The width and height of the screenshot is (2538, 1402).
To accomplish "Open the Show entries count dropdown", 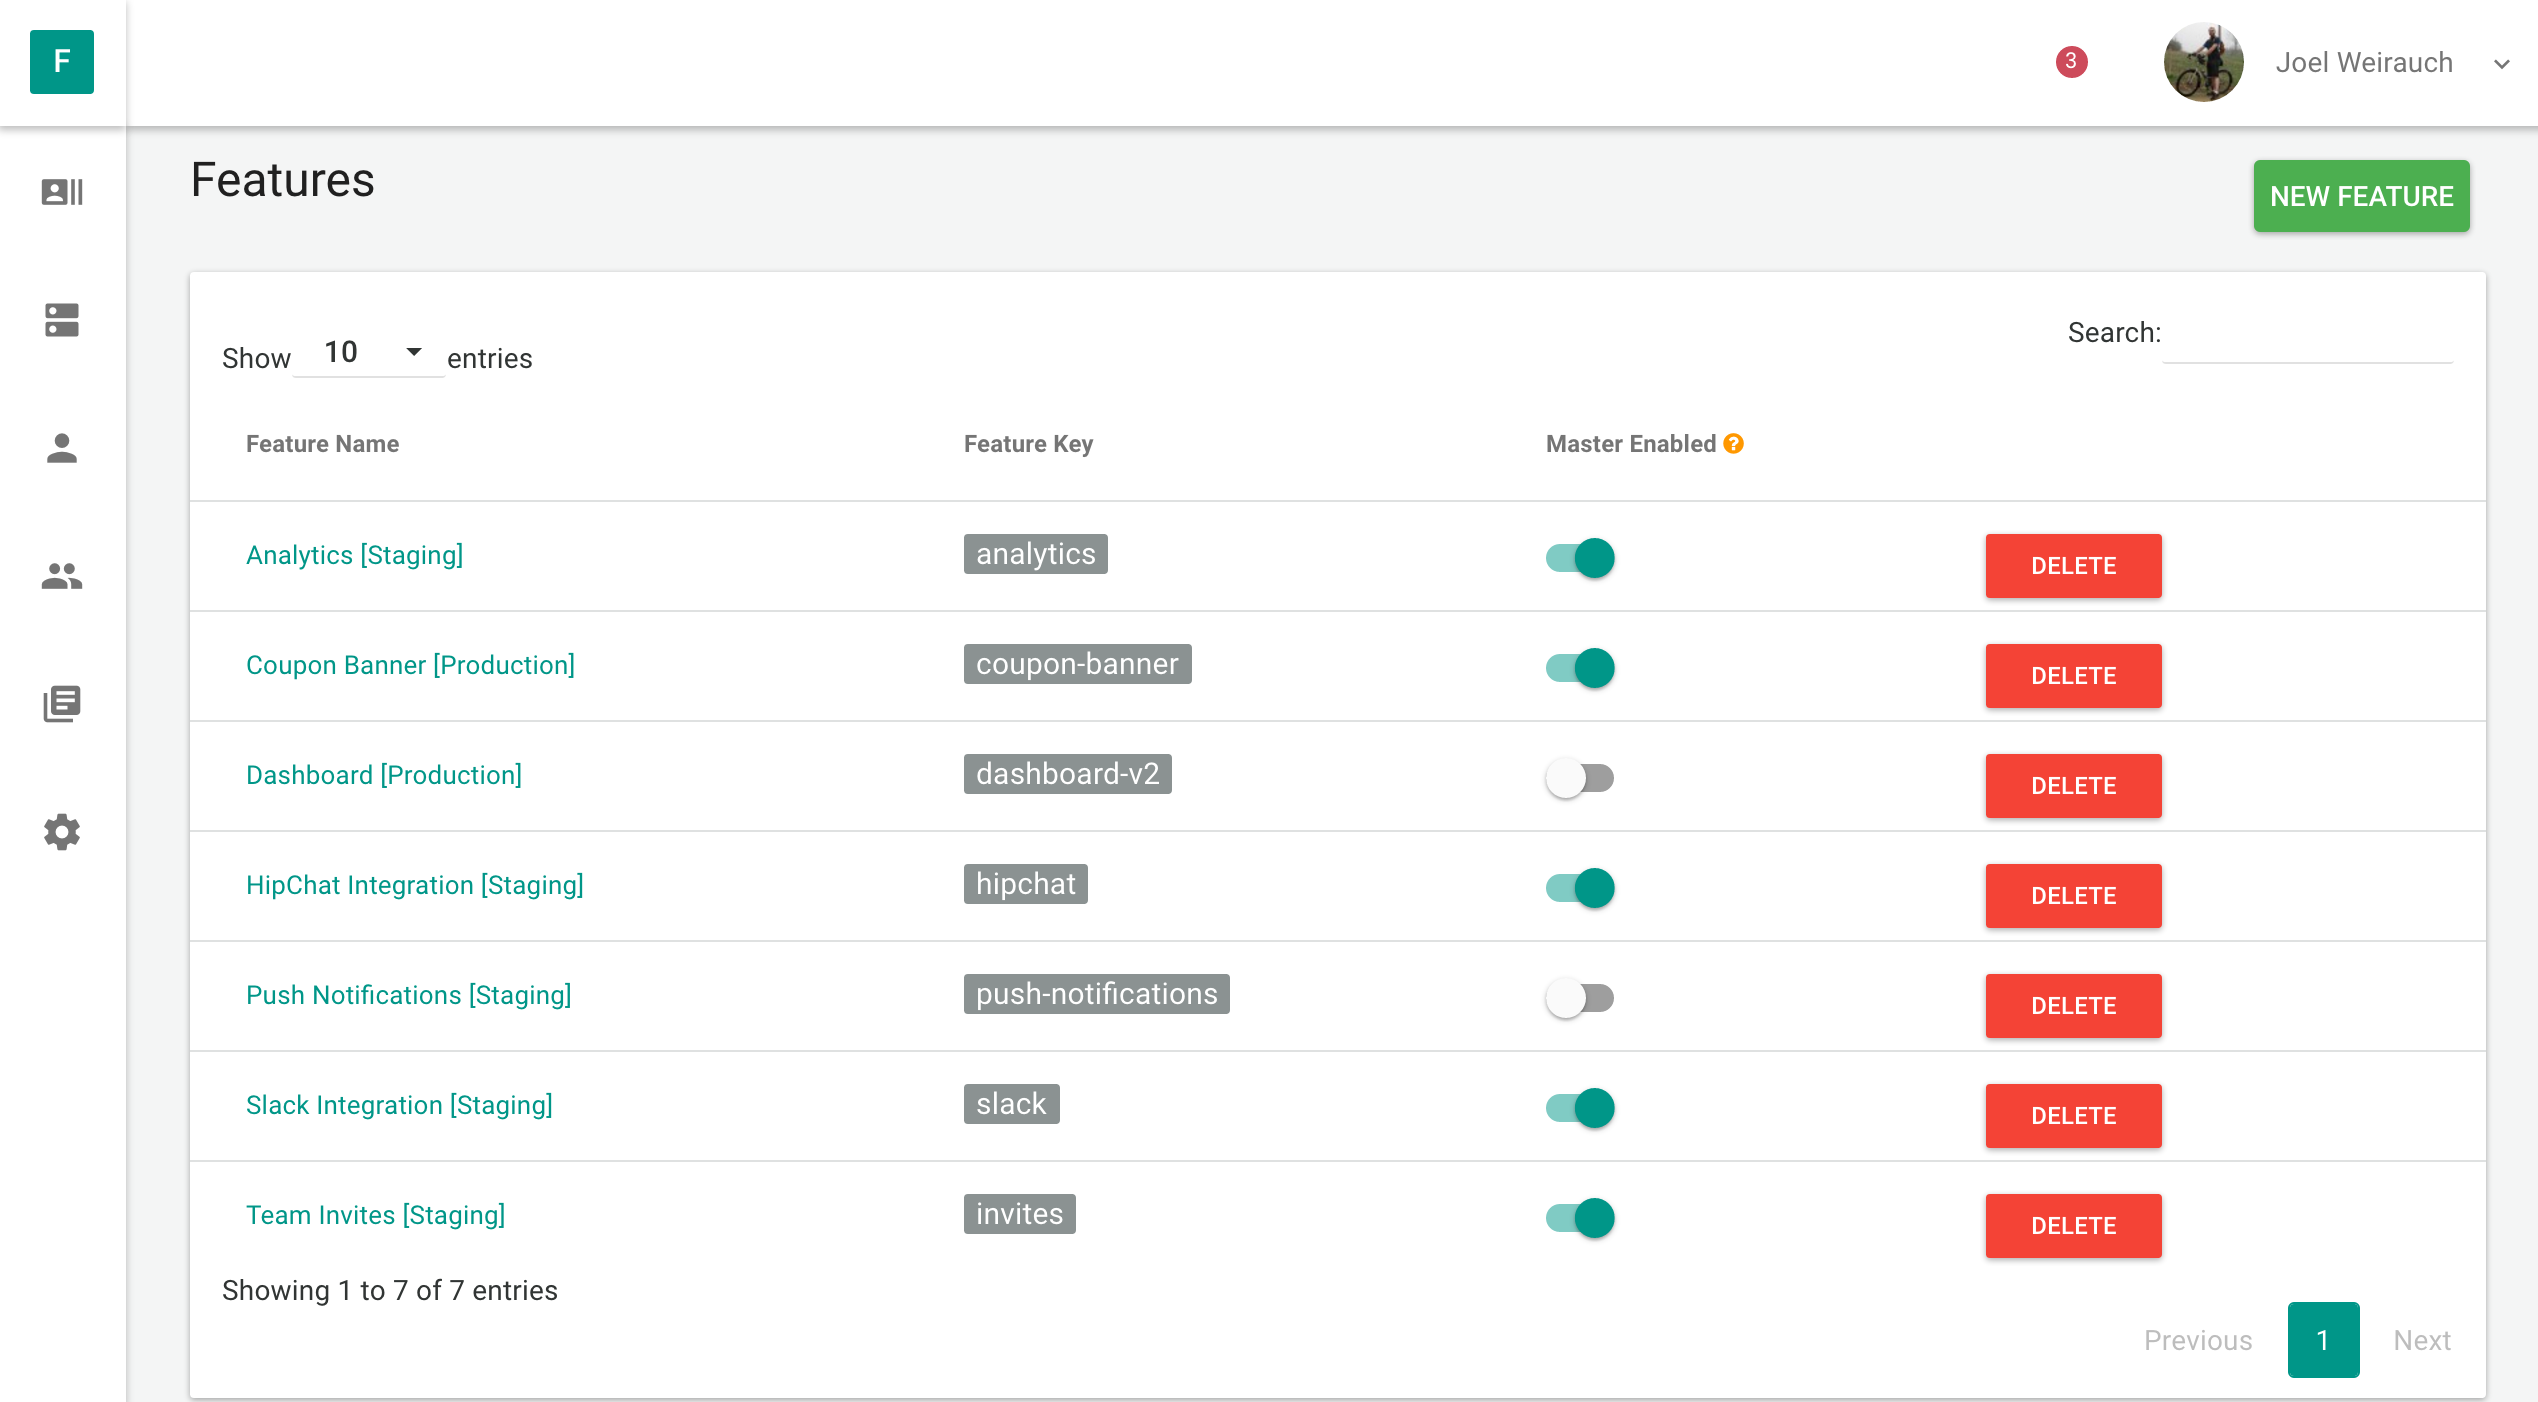I will click(370, 353).
